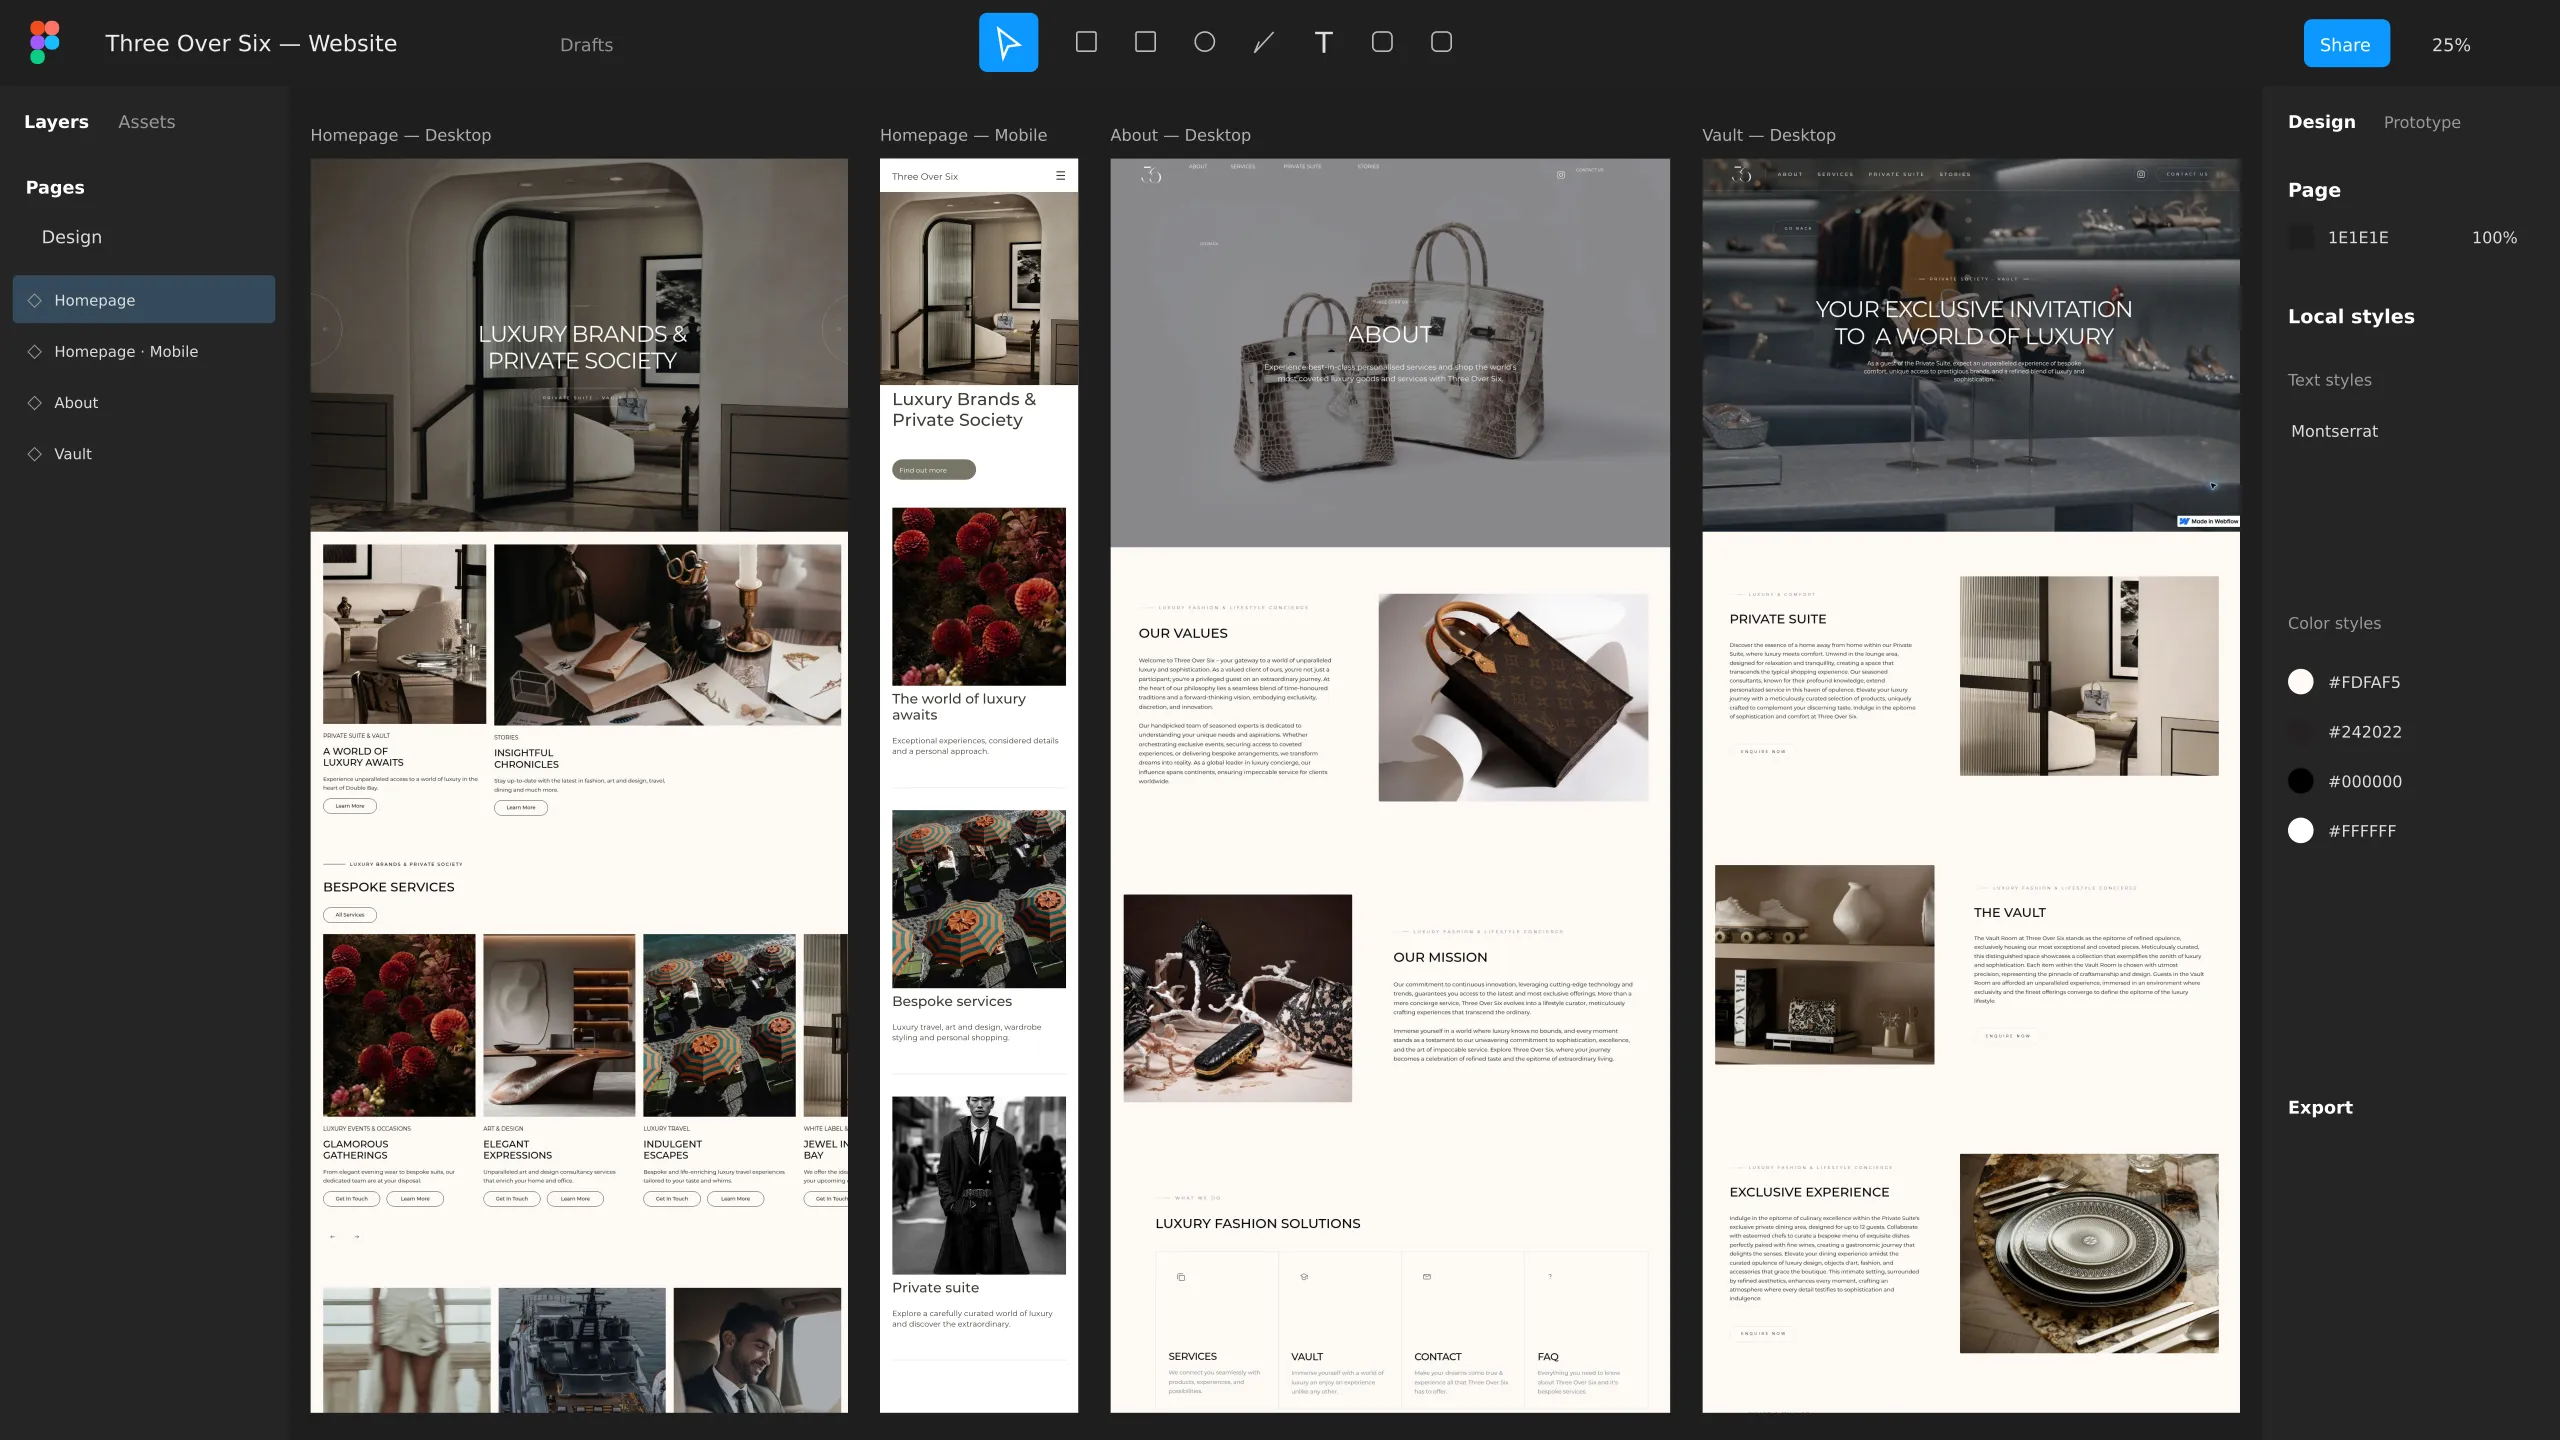Select the Homepage layer row

pyautogui.click(x=144, y=300)
